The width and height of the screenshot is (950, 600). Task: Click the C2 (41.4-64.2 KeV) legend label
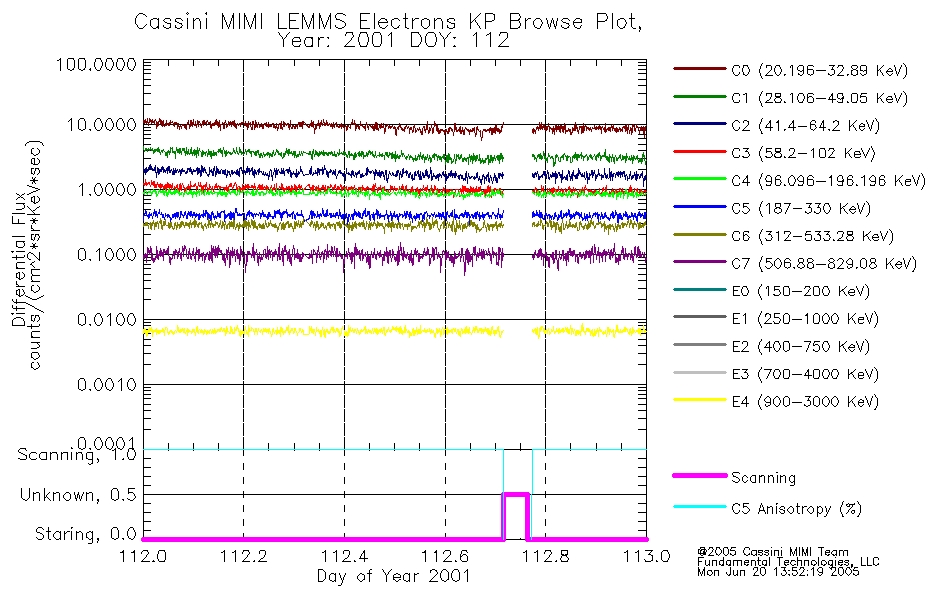[805, 126]
